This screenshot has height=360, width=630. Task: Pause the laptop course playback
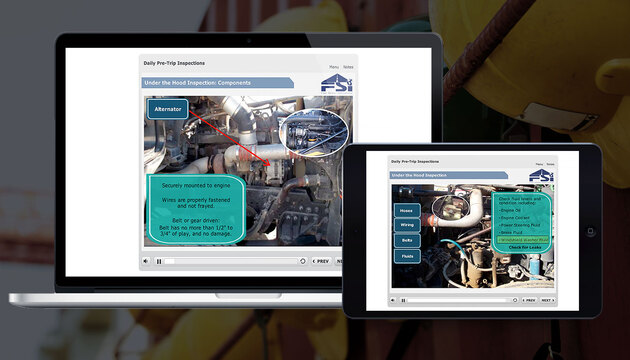coord(159,262)
